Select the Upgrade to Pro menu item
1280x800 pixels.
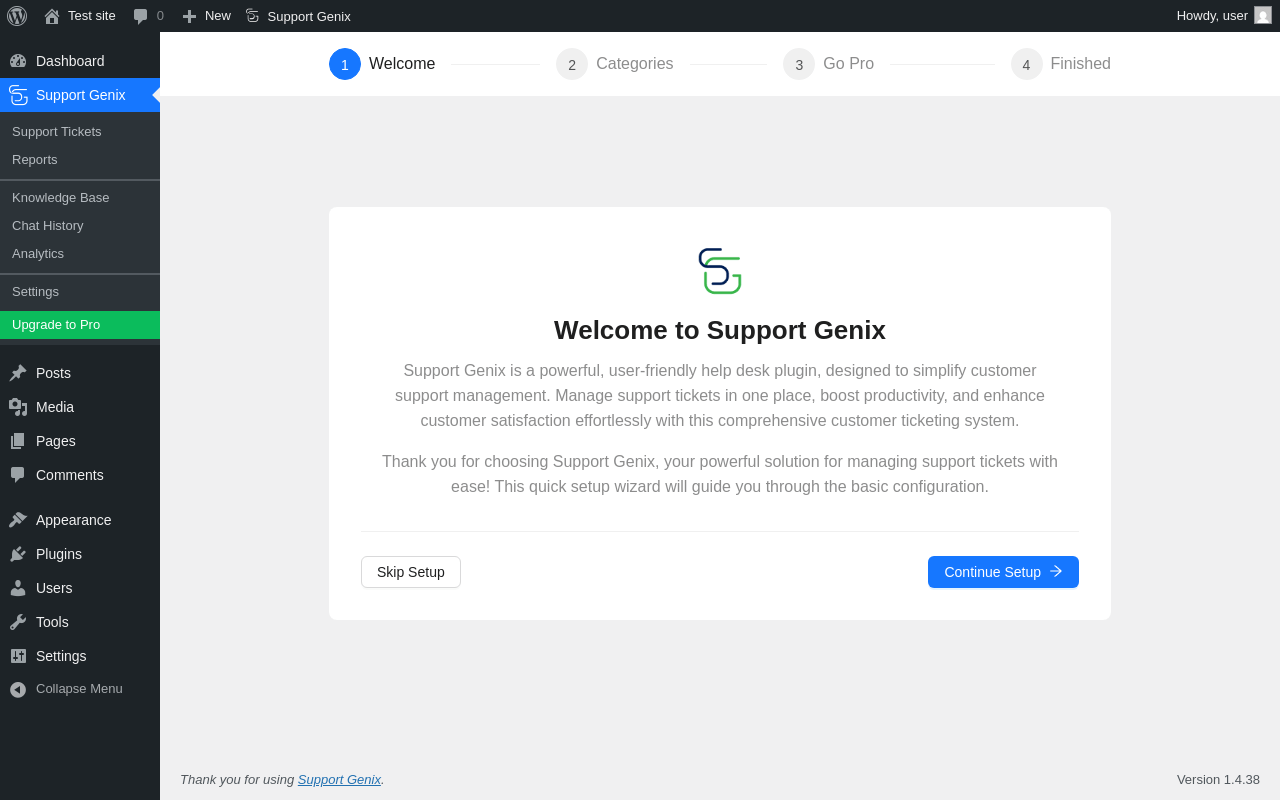[x=80, y=325]
